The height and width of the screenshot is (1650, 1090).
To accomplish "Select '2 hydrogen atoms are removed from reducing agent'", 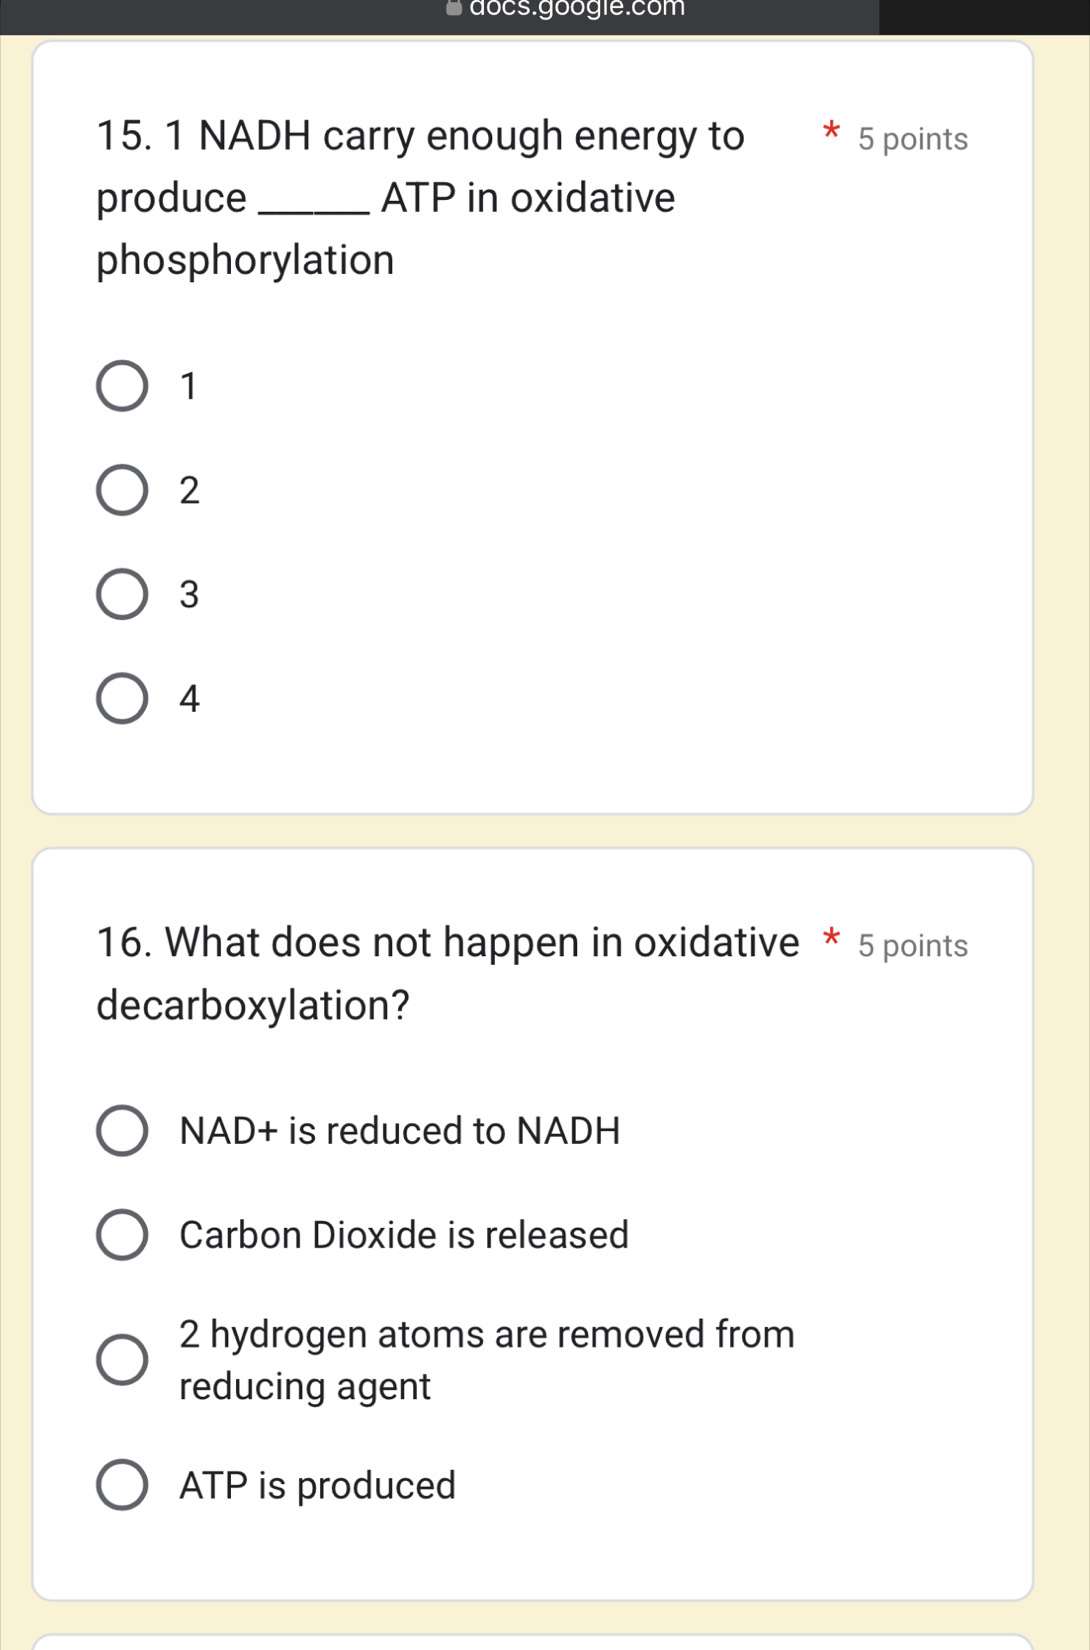I will (x=122, y=1360).
